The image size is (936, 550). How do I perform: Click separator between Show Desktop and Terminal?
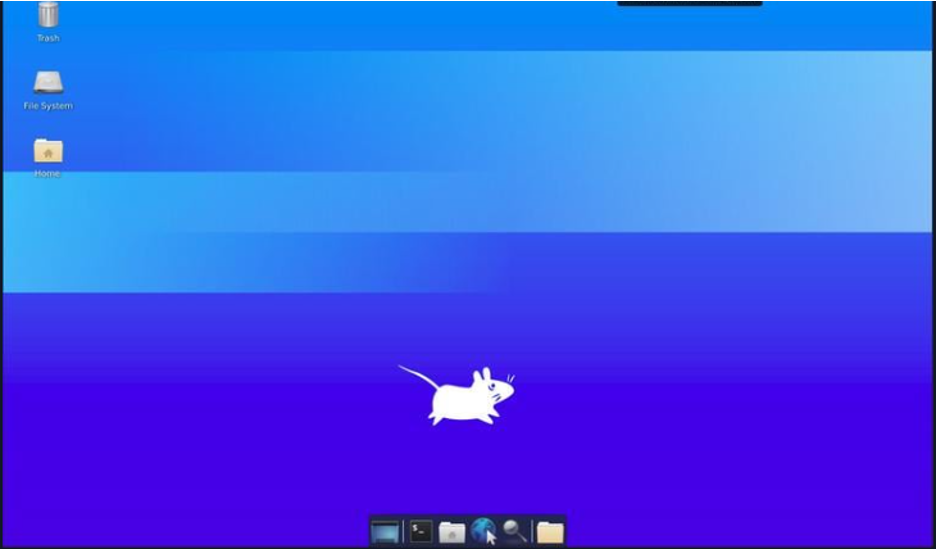[x=403, y=531]
